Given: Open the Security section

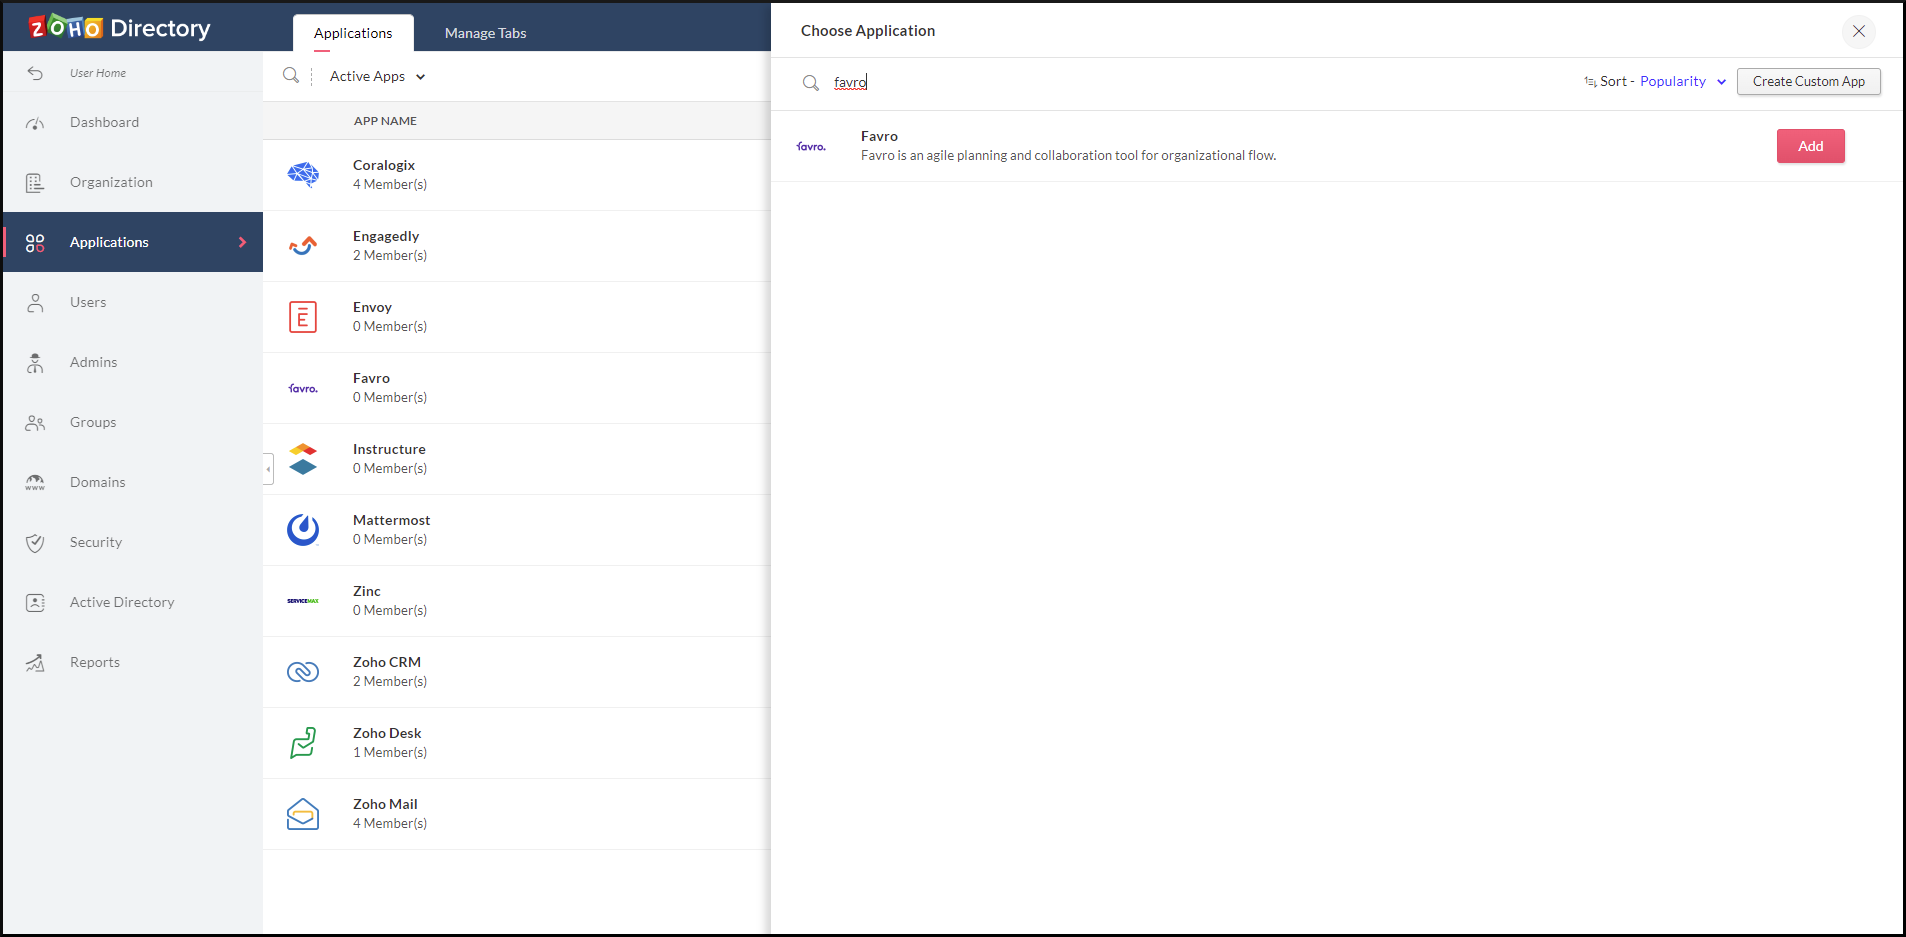Looking at the screenshot, I should tap(35, 542).
